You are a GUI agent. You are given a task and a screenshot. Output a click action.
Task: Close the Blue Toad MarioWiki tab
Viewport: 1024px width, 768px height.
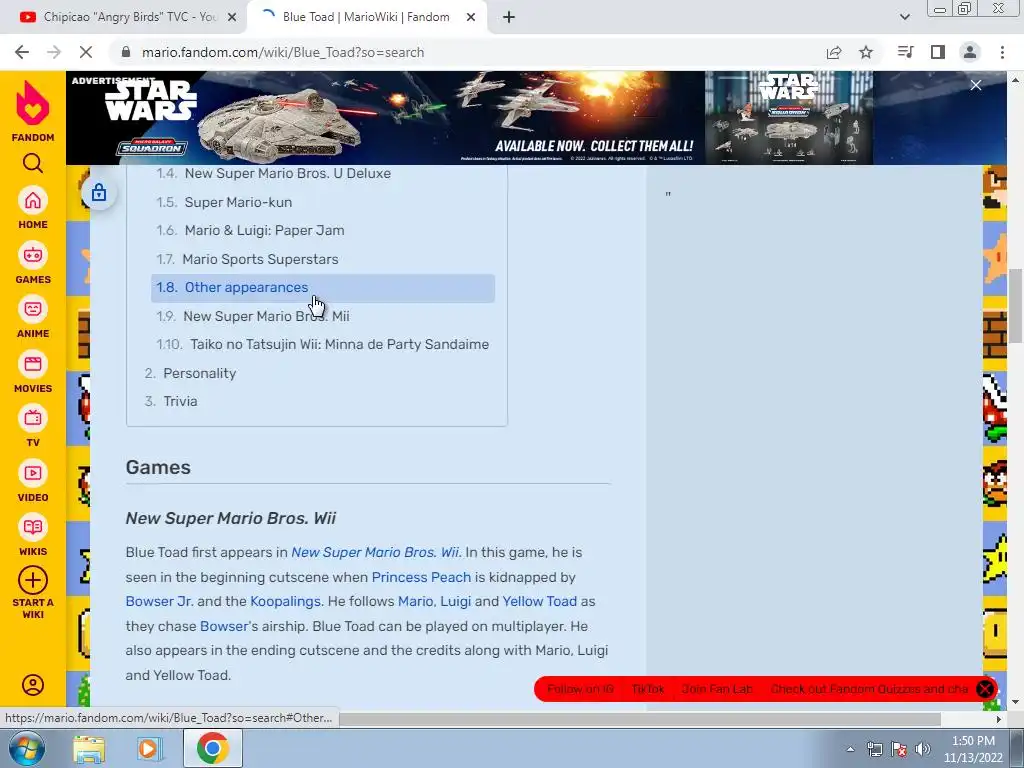coord(470,17)
